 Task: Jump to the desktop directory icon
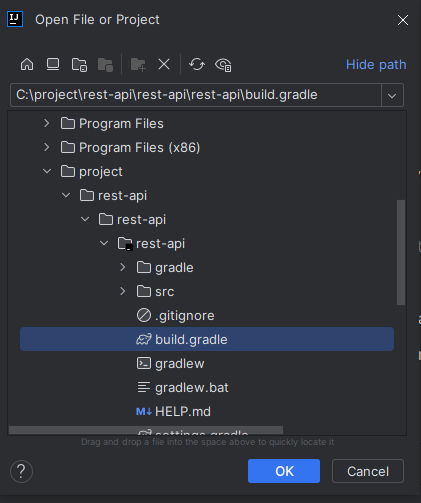pyautogui.click(x=53, y=64)
